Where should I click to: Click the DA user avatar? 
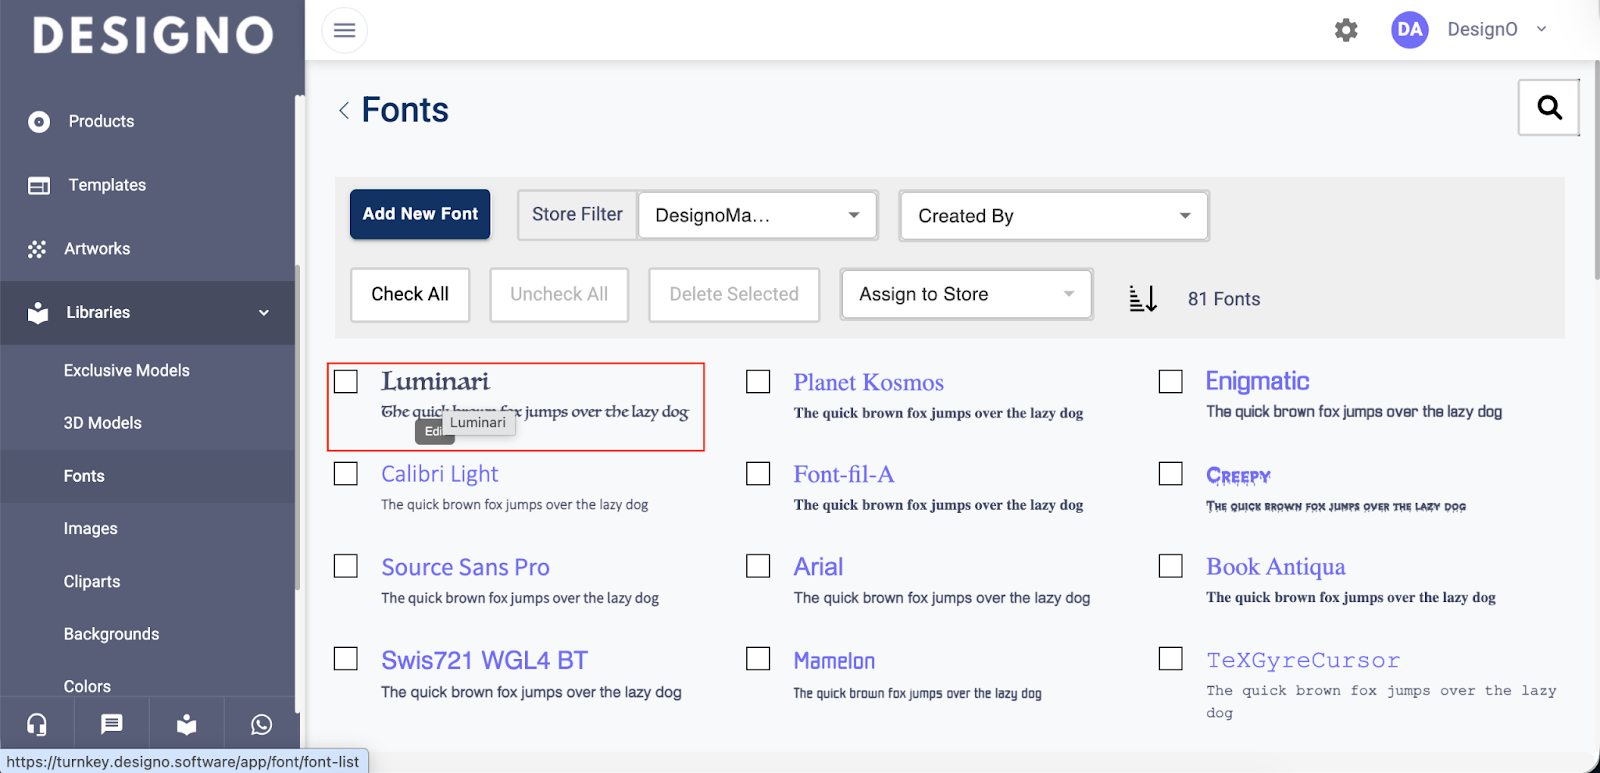(1409, 30)
